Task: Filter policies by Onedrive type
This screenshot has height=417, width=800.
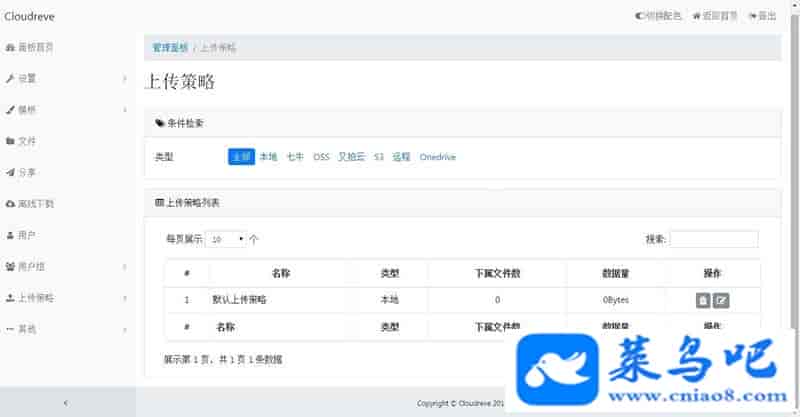Action: pos(438,157)
